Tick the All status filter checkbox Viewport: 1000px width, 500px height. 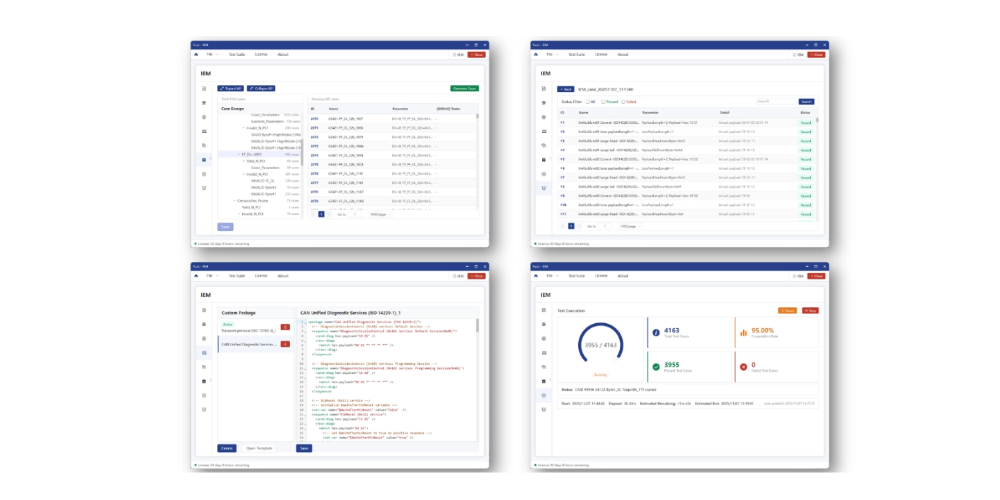[589, 101]
